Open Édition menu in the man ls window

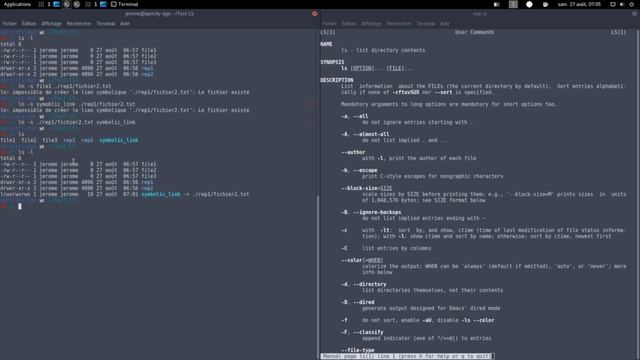tap(349, 24)
